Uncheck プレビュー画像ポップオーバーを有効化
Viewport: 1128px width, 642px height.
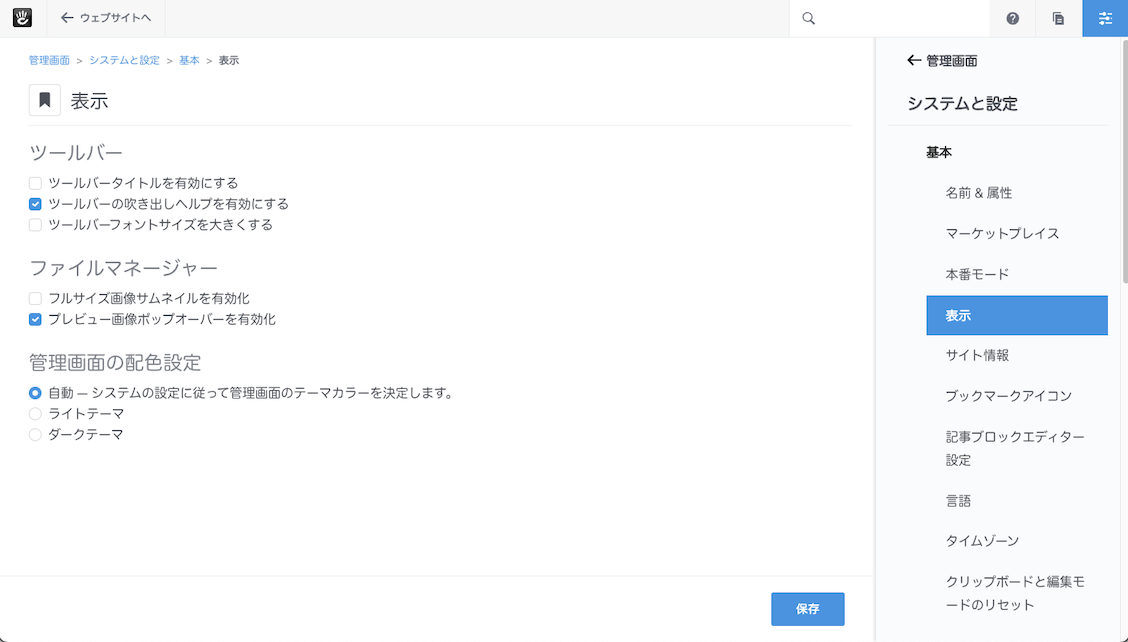point(35,320)
